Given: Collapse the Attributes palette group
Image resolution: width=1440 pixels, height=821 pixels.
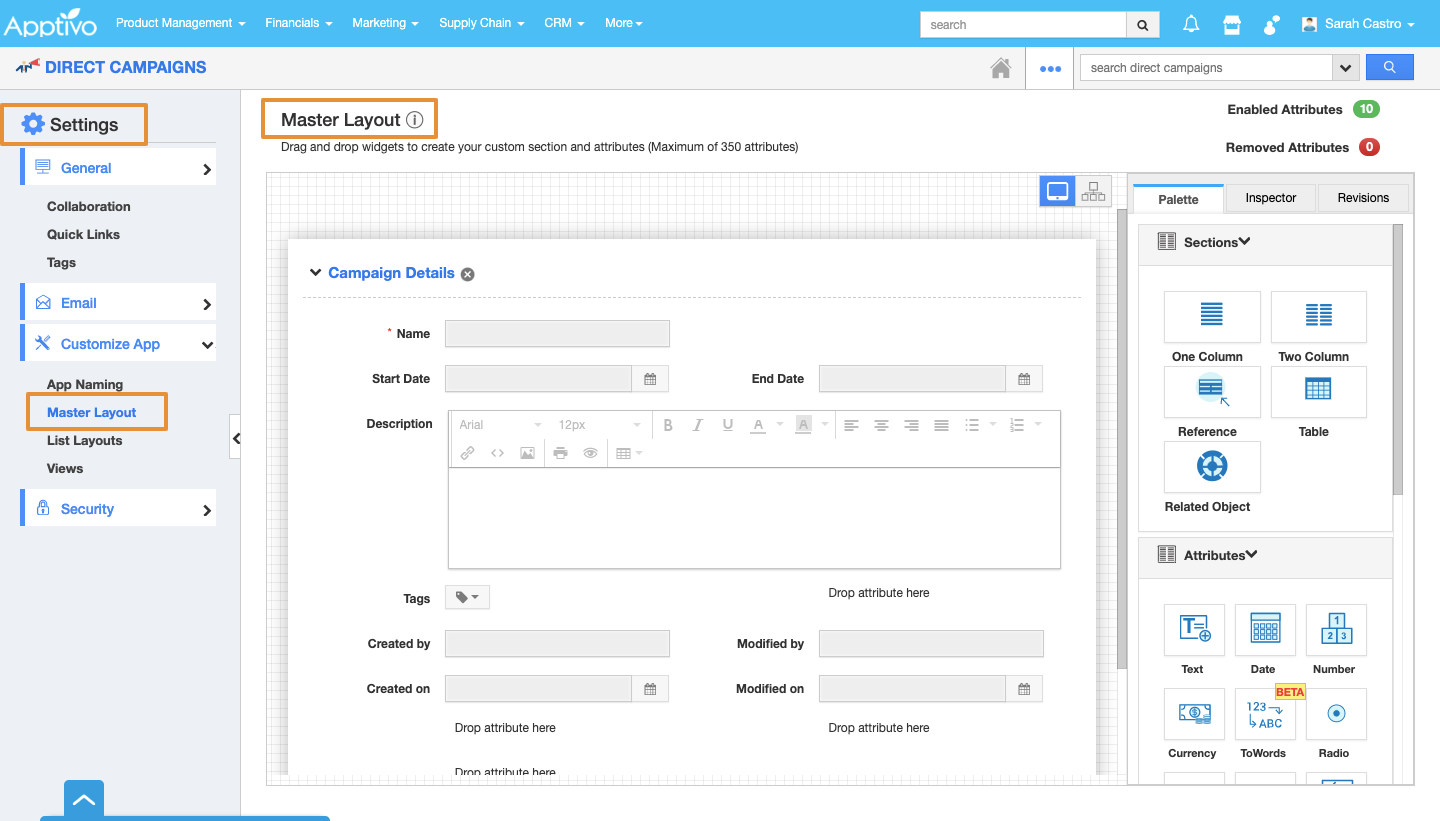Looking at the screenshot, I should pos(1251,555).
